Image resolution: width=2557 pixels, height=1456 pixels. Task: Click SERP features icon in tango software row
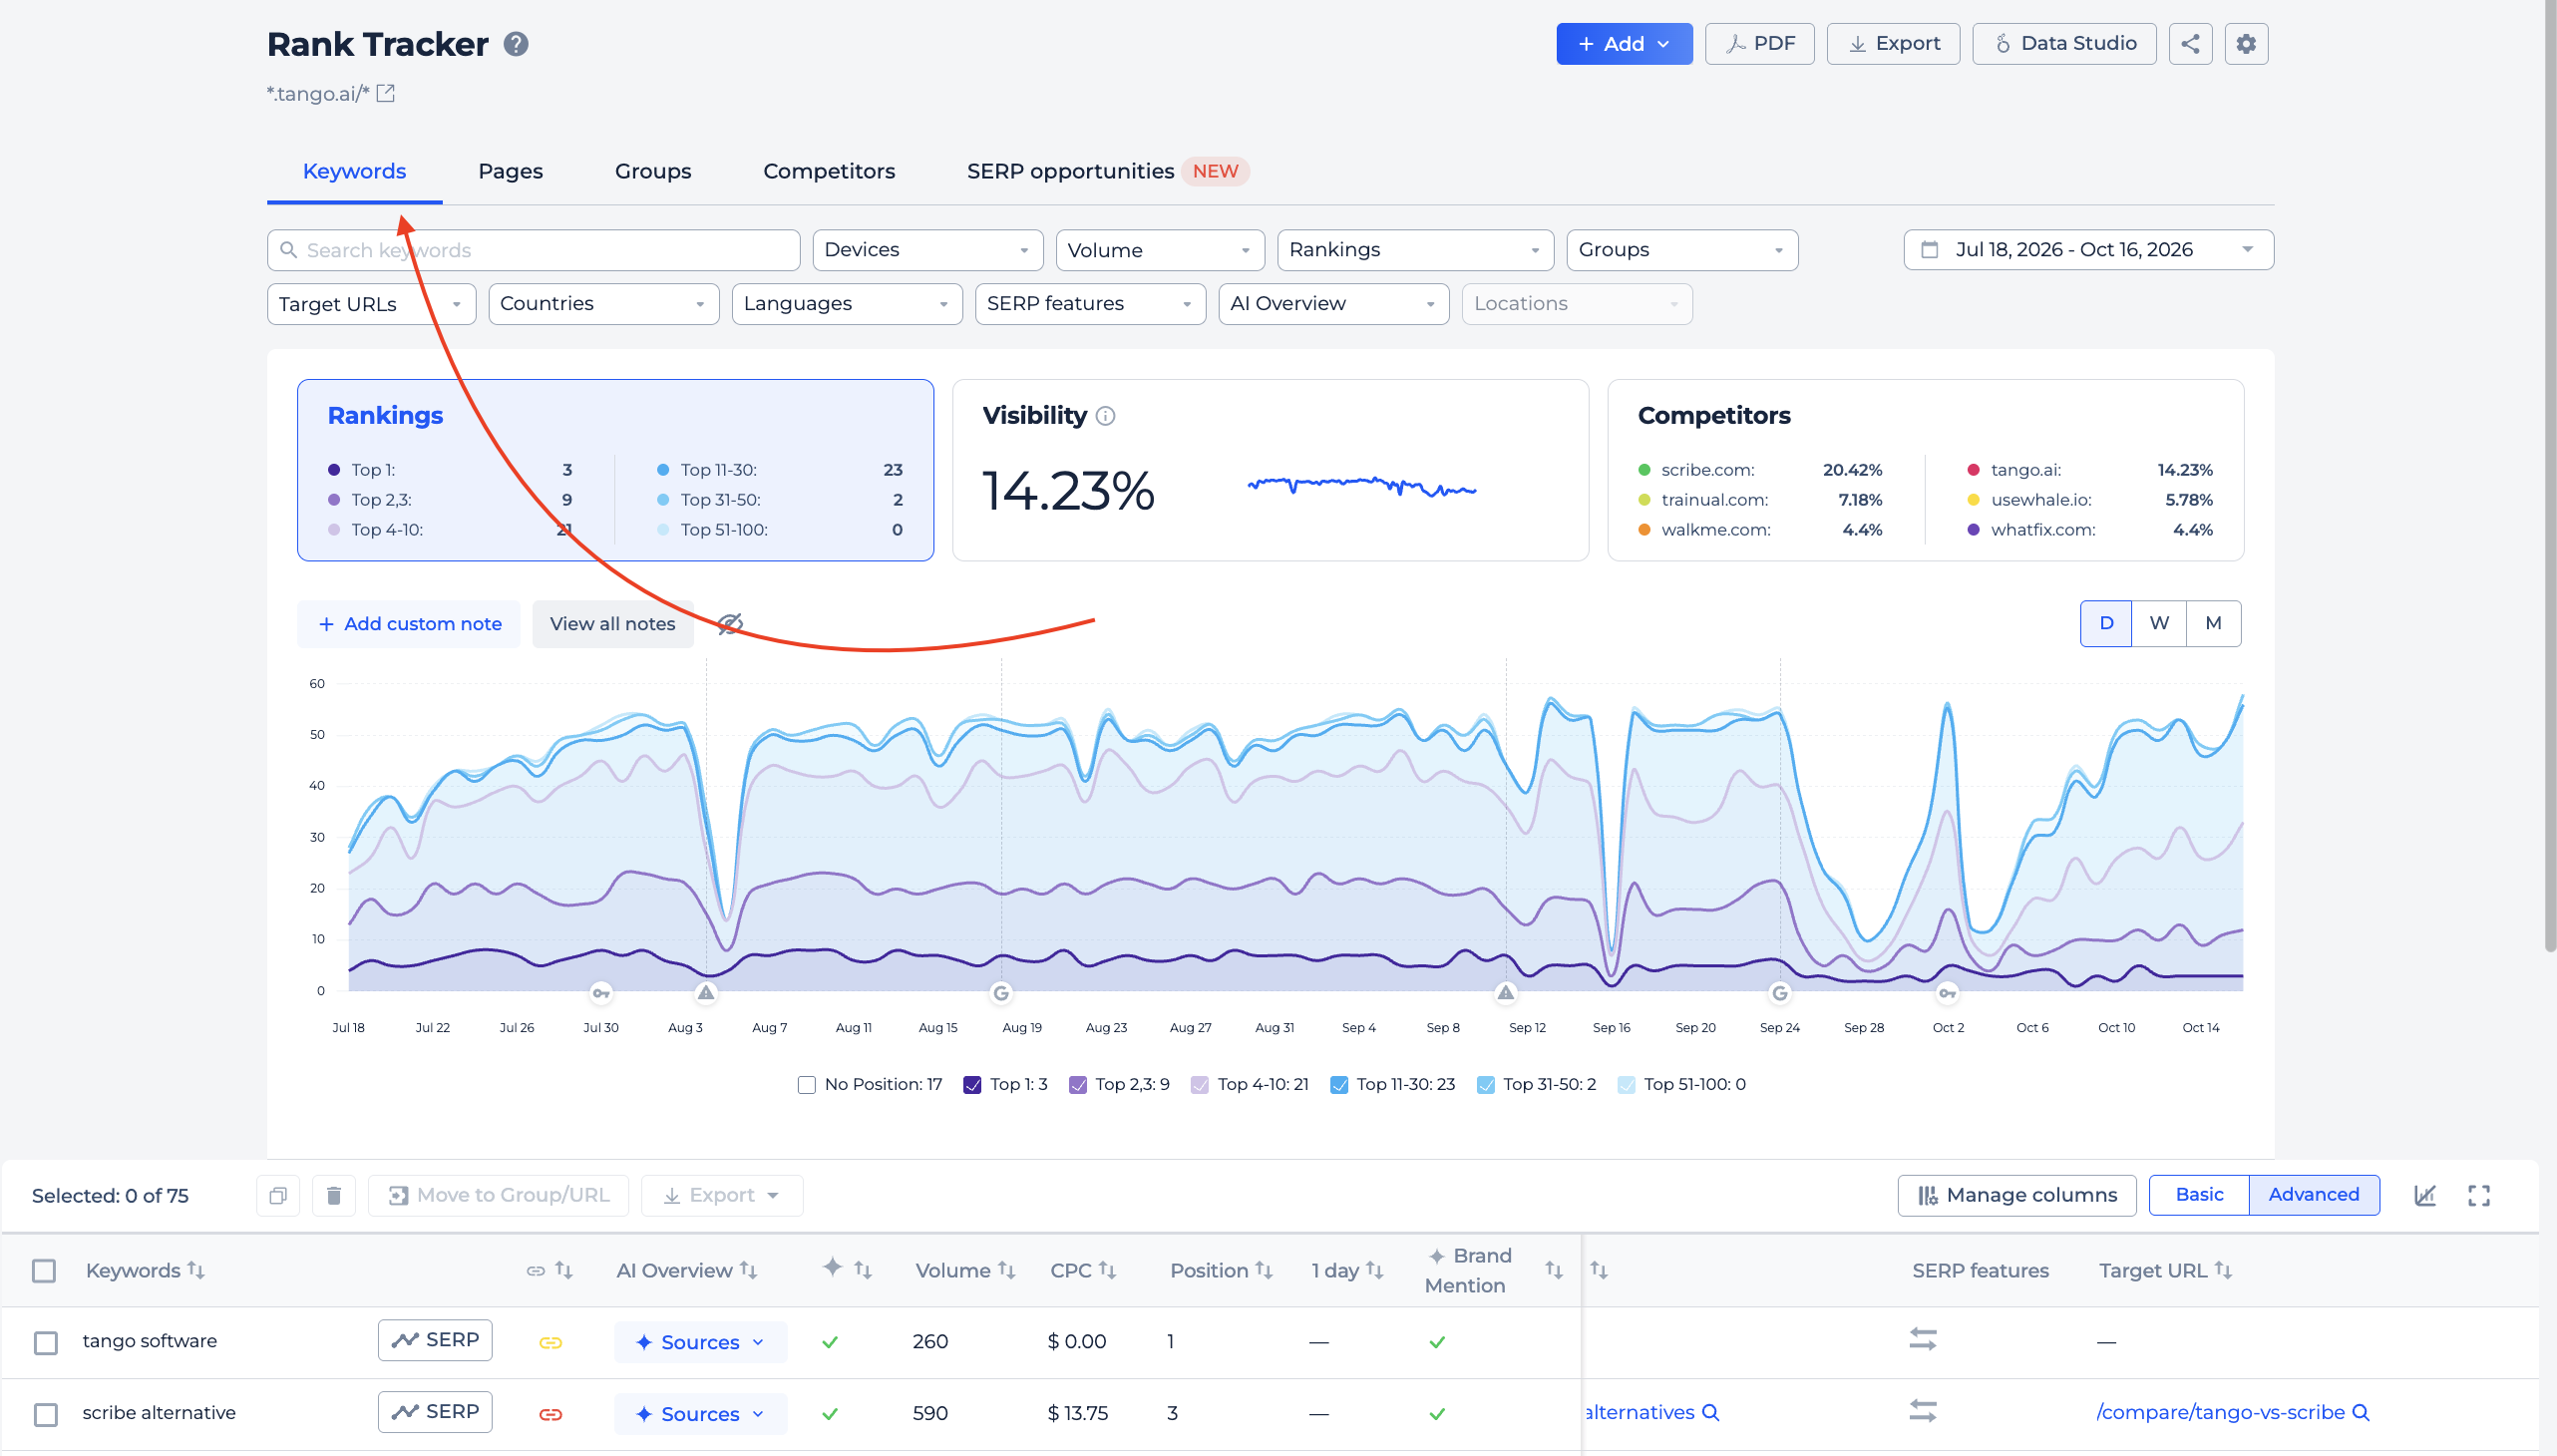pos(1923,1339)
